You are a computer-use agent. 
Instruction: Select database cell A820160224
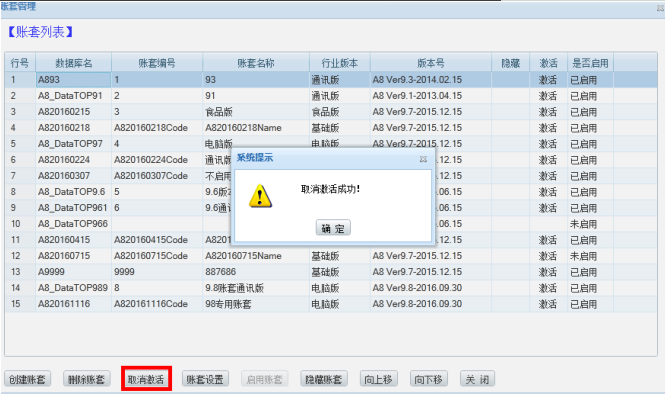73,160
